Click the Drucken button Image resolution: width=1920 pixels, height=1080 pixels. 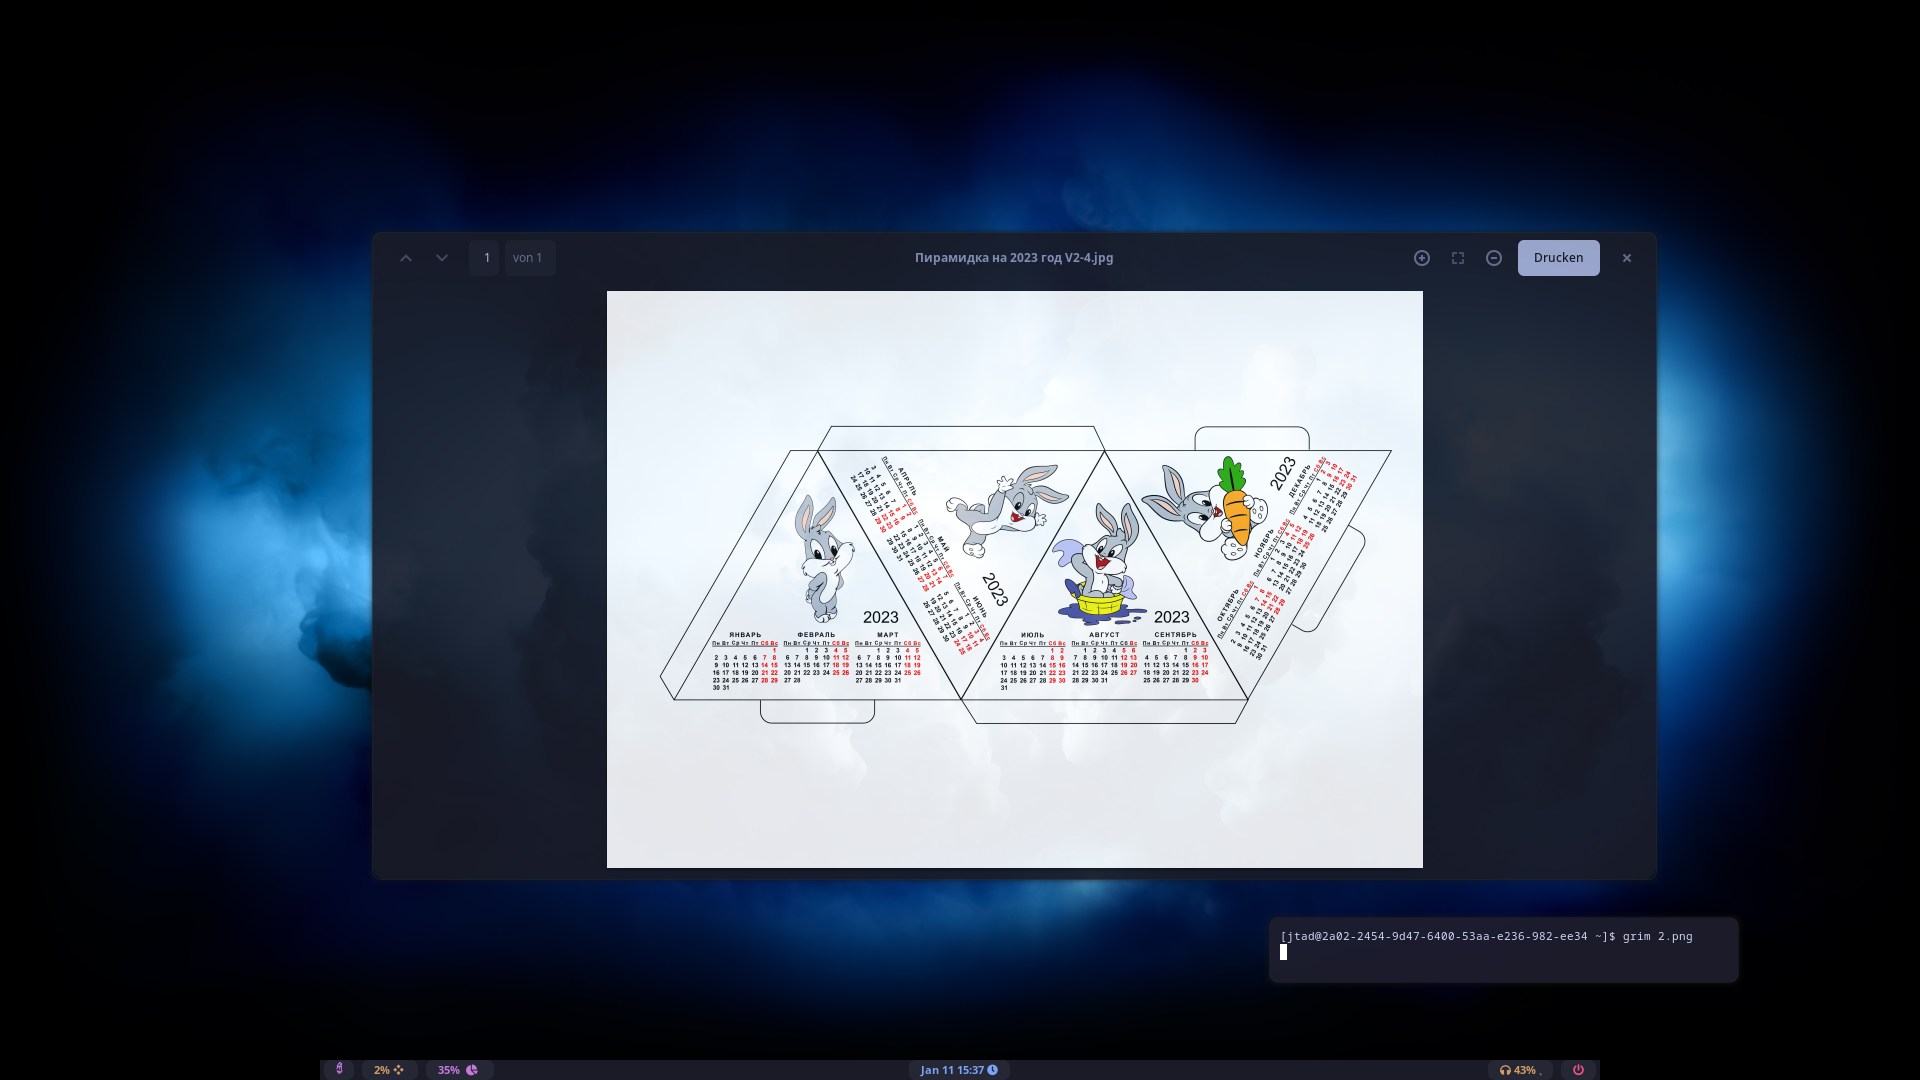pyautogui.click(x=1559, y=258)
